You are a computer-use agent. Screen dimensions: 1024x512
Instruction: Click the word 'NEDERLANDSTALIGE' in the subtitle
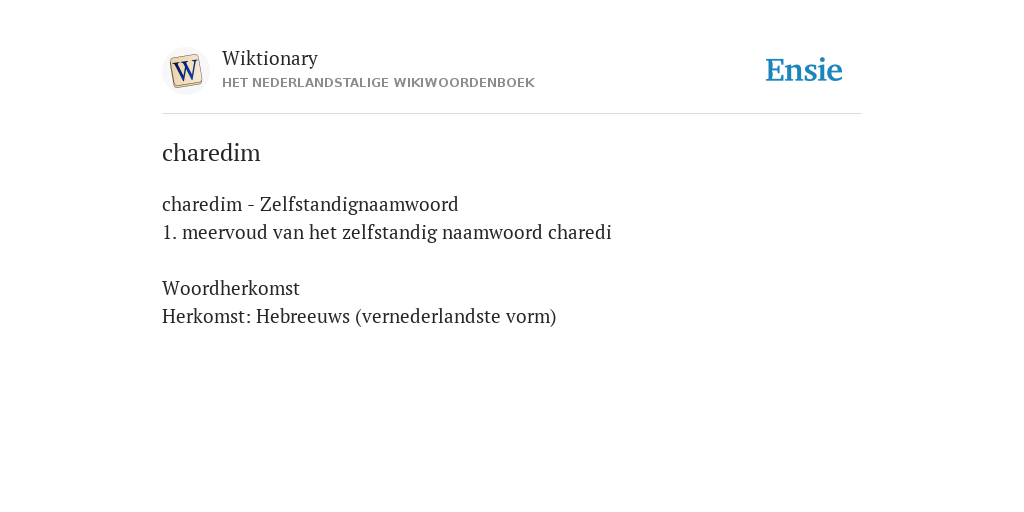[321, 83]
